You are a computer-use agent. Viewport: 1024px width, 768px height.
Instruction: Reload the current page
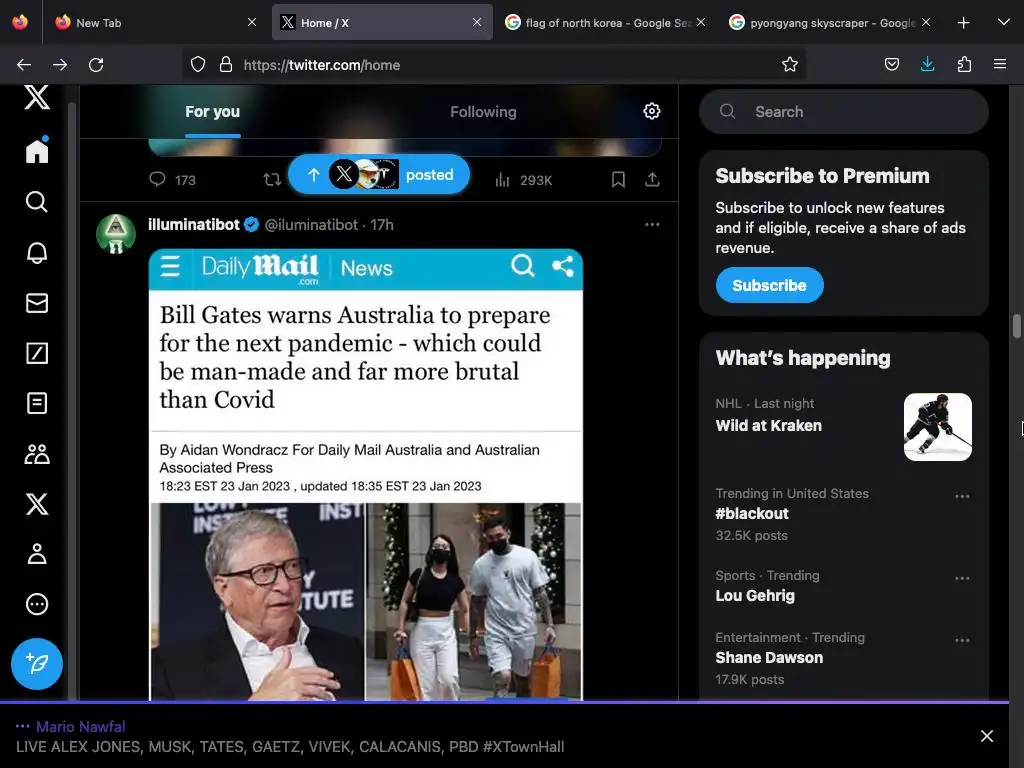[x=96, y=65]
